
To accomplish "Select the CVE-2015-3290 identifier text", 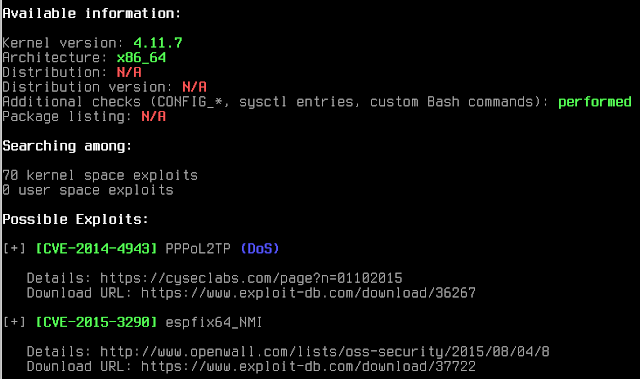I will pyautogui.click(x=96, y=322).
